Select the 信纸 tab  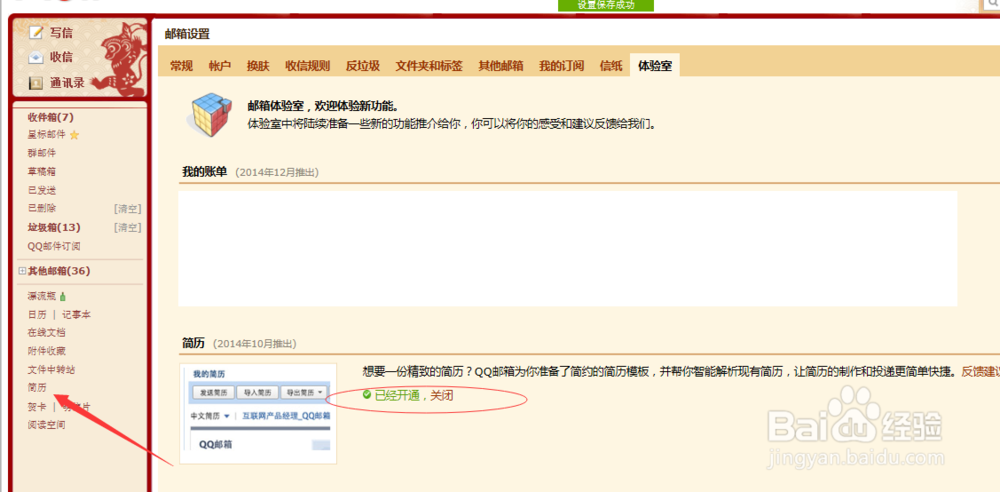610,66
